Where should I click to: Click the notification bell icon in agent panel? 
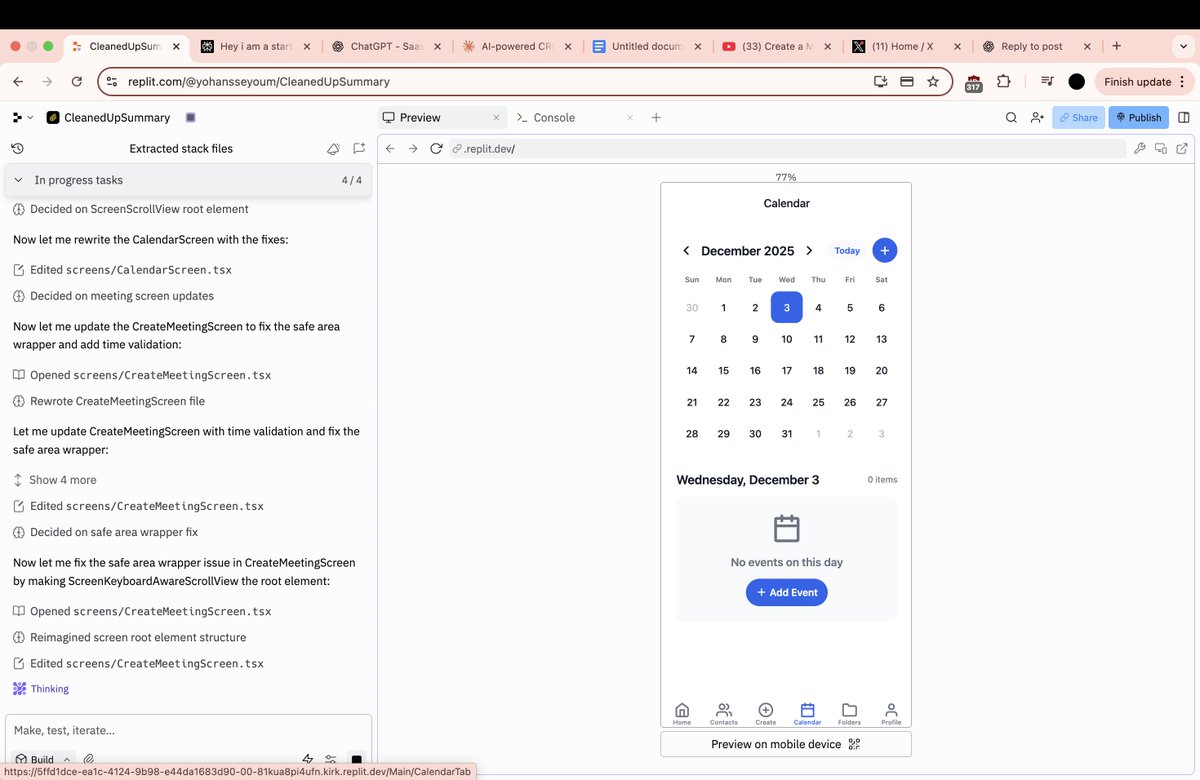(x=334, y=148)
